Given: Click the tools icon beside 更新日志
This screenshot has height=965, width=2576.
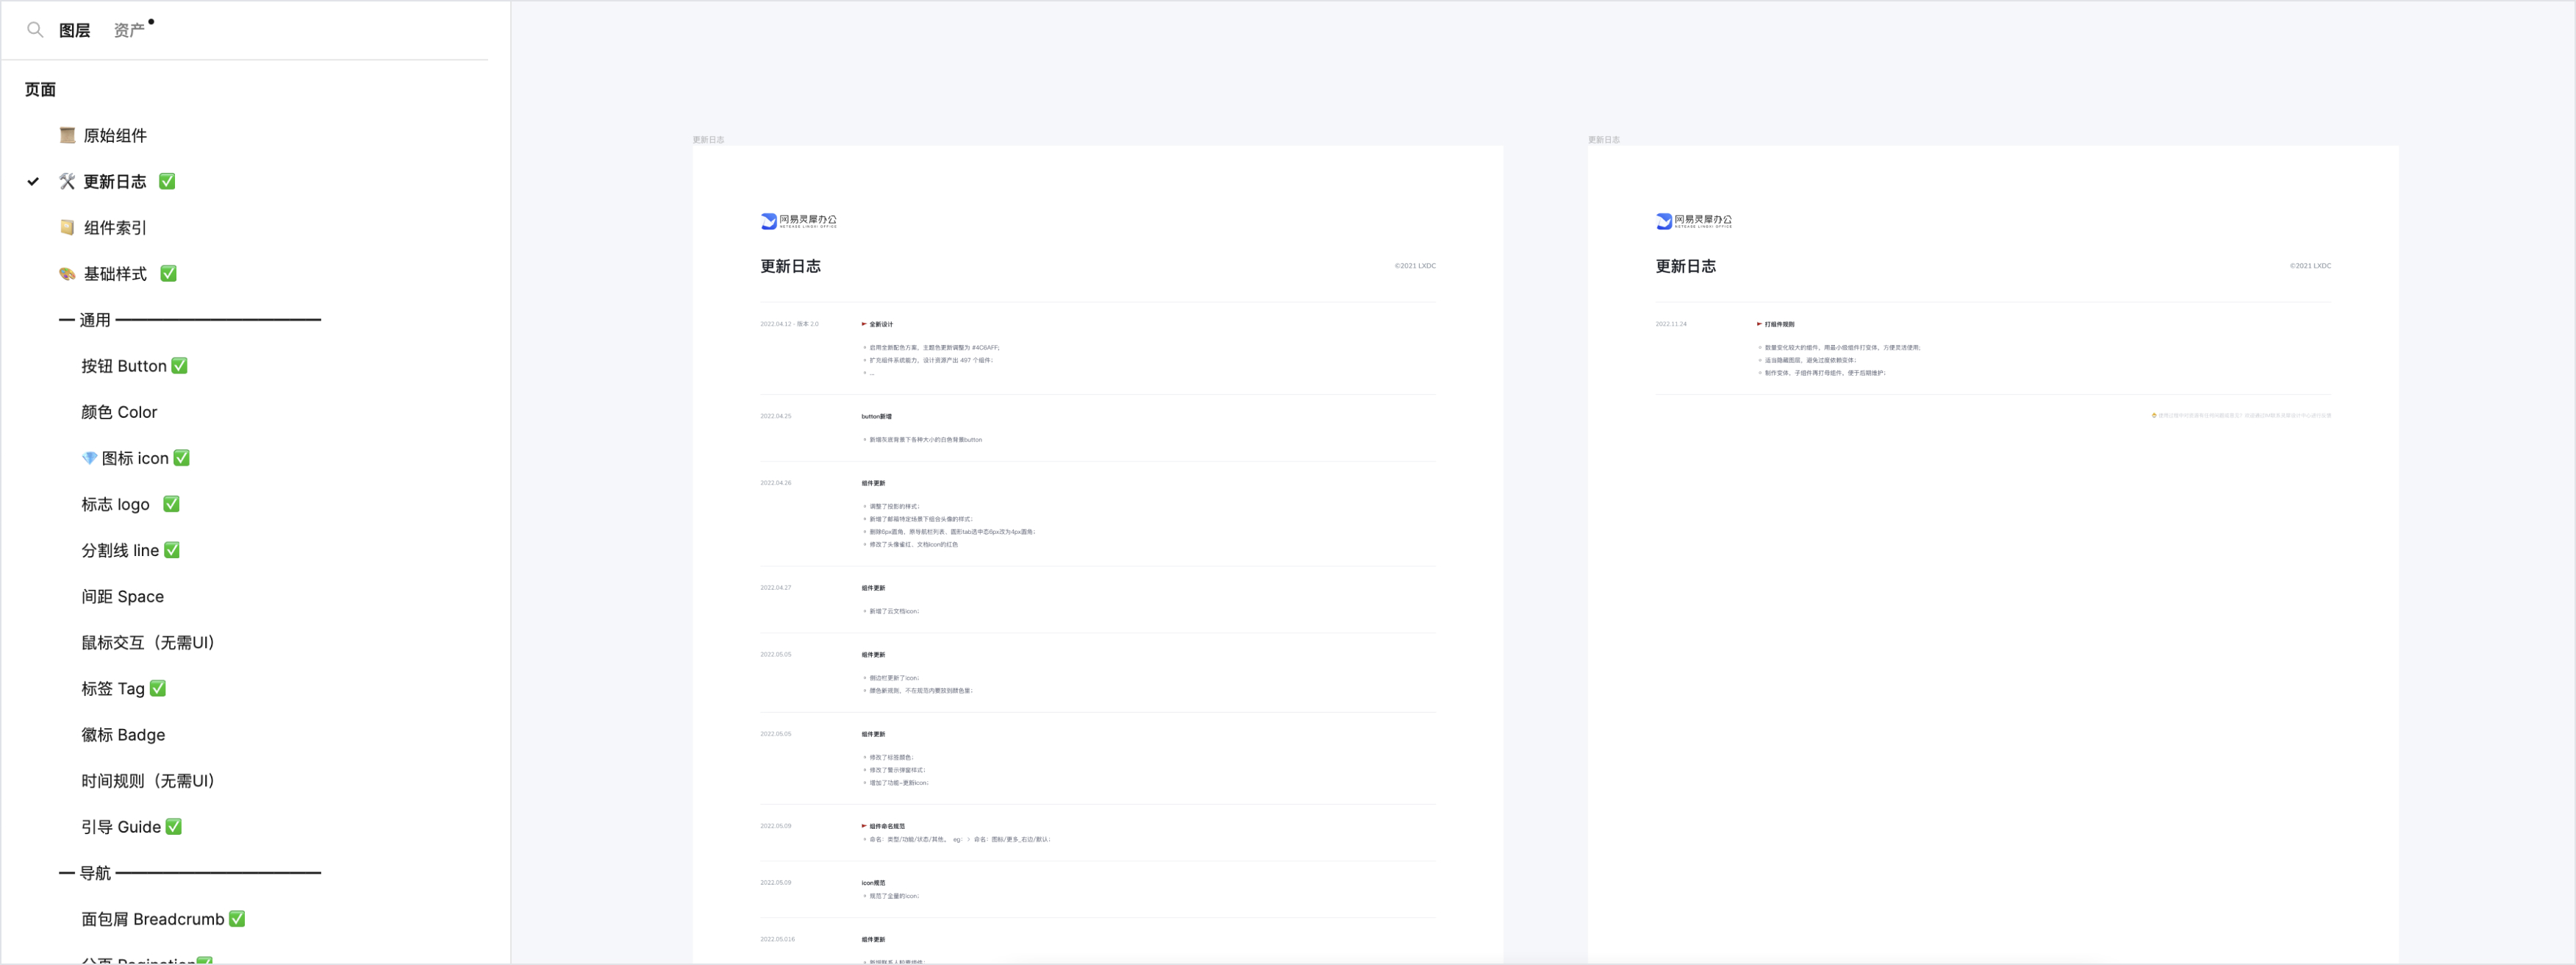Looking at the screenshot, I should coord(67,182).
